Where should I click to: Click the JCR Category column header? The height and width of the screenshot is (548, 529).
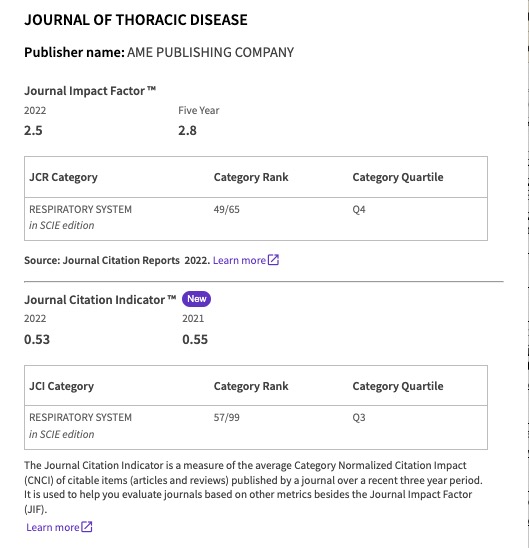pyautogui.click(x=63, y=177)
